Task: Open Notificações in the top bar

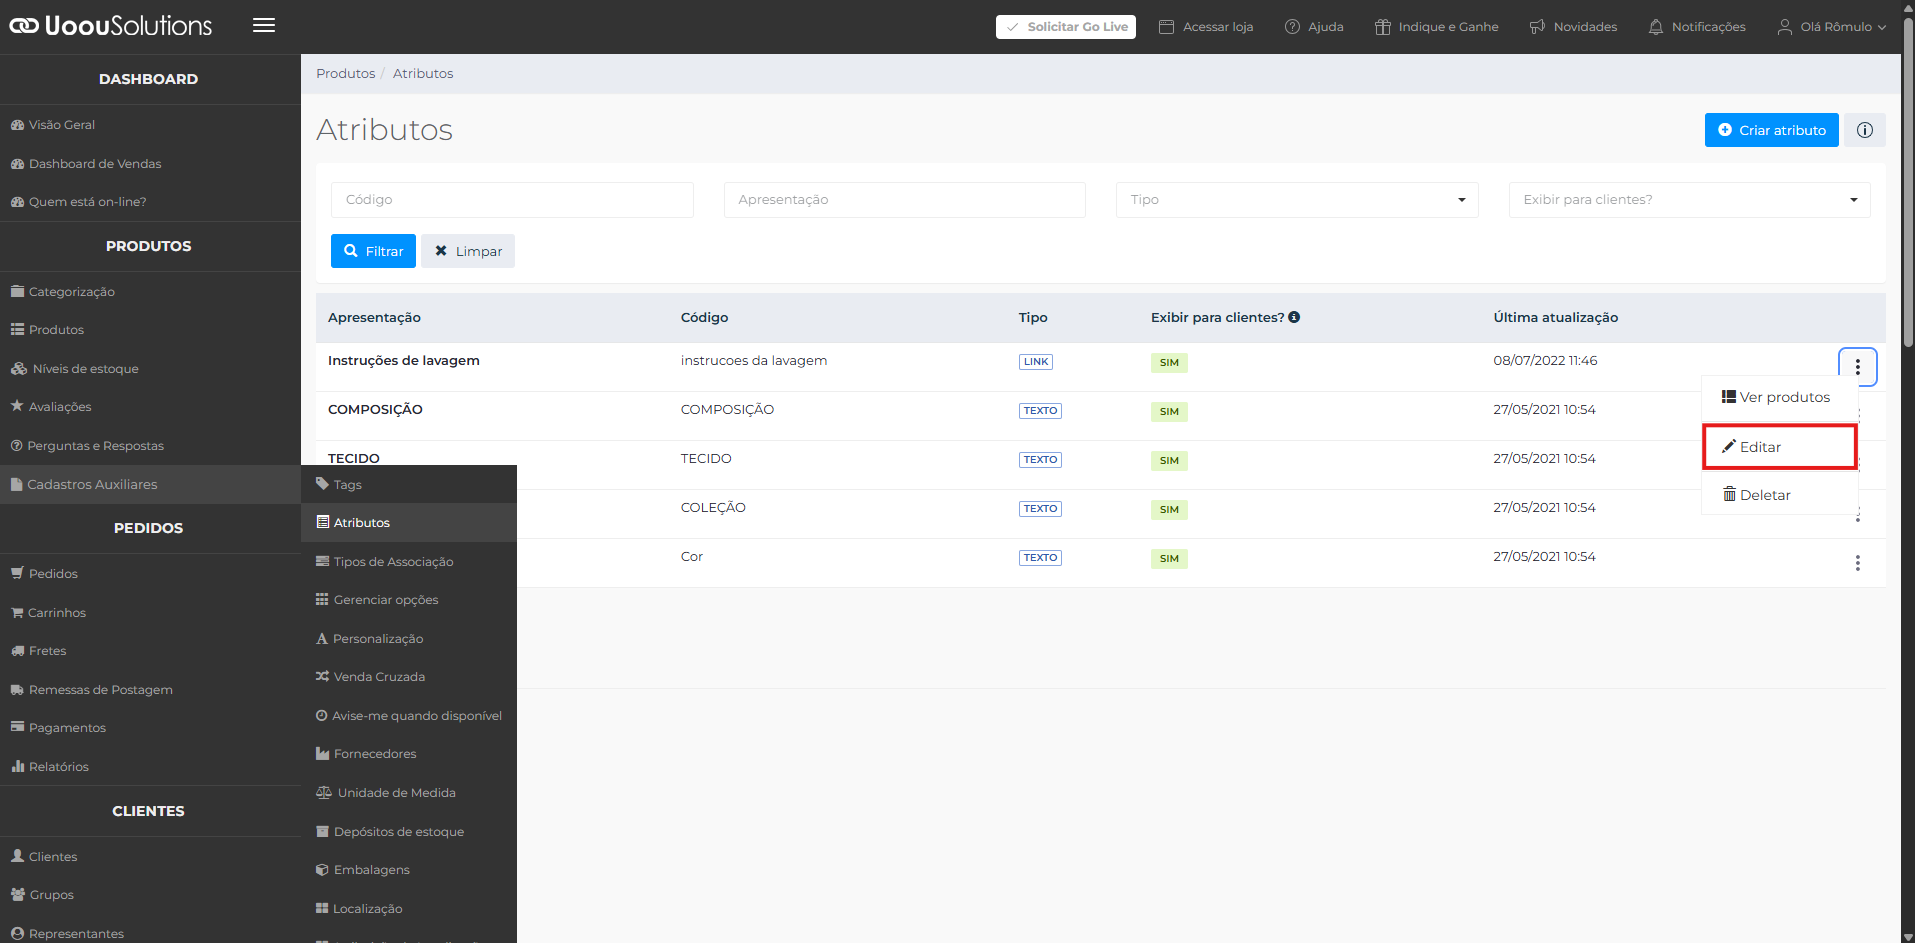Action: point(1696,27)
